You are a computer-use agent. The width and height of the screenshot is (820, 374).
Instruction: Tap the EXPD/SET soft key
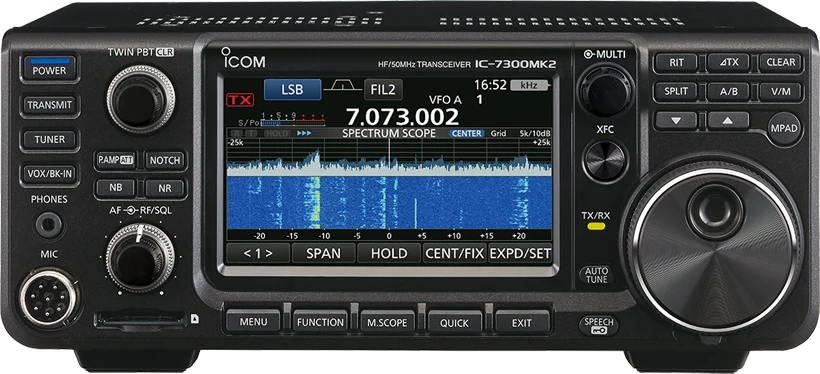coord(520,254)
